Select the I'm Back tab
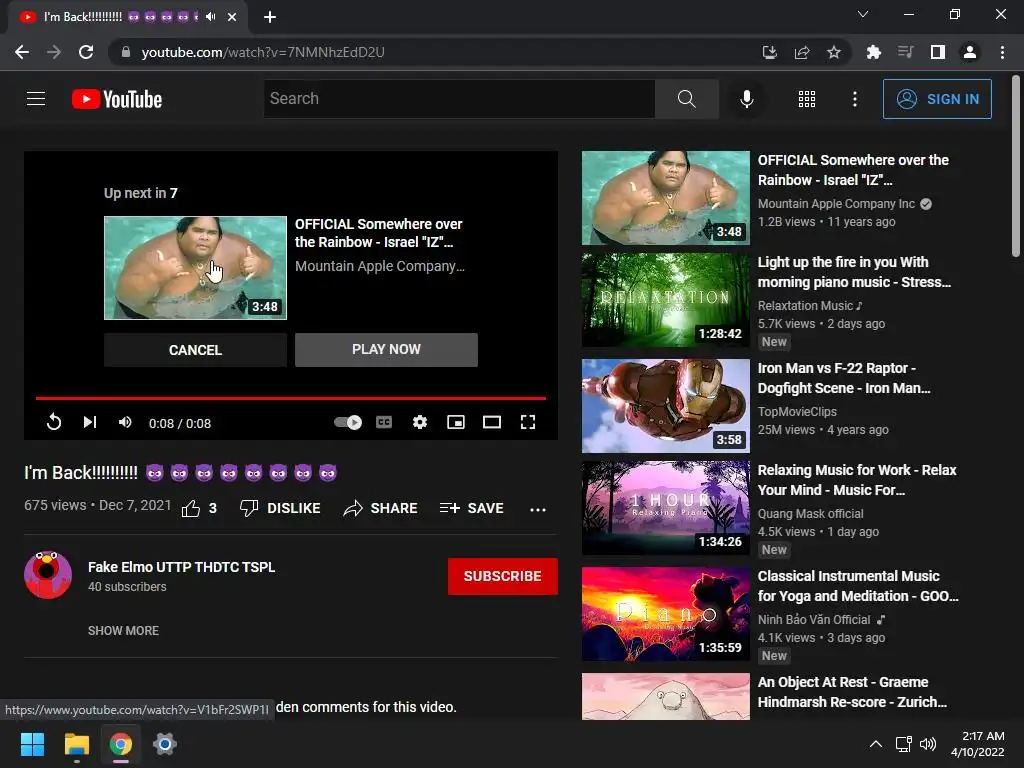The image size is (1024, 768). tap(127, 17)
